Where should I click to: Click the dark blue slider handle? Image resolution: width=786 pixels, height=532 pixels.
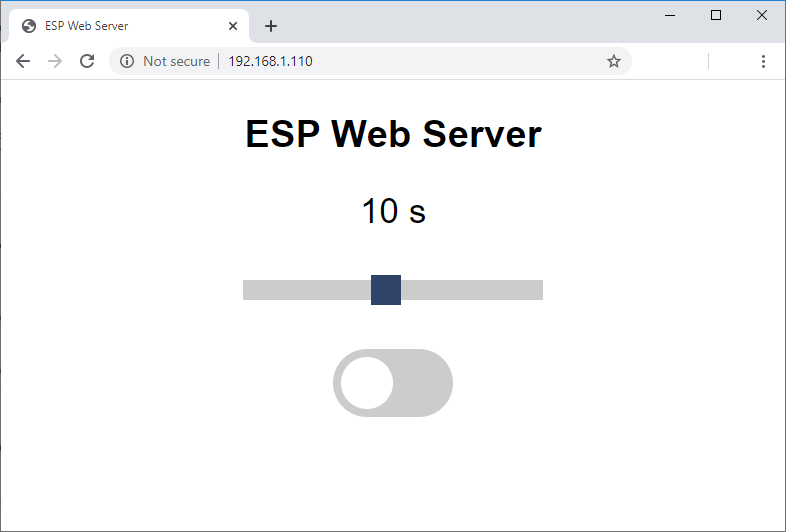[386, 290]
